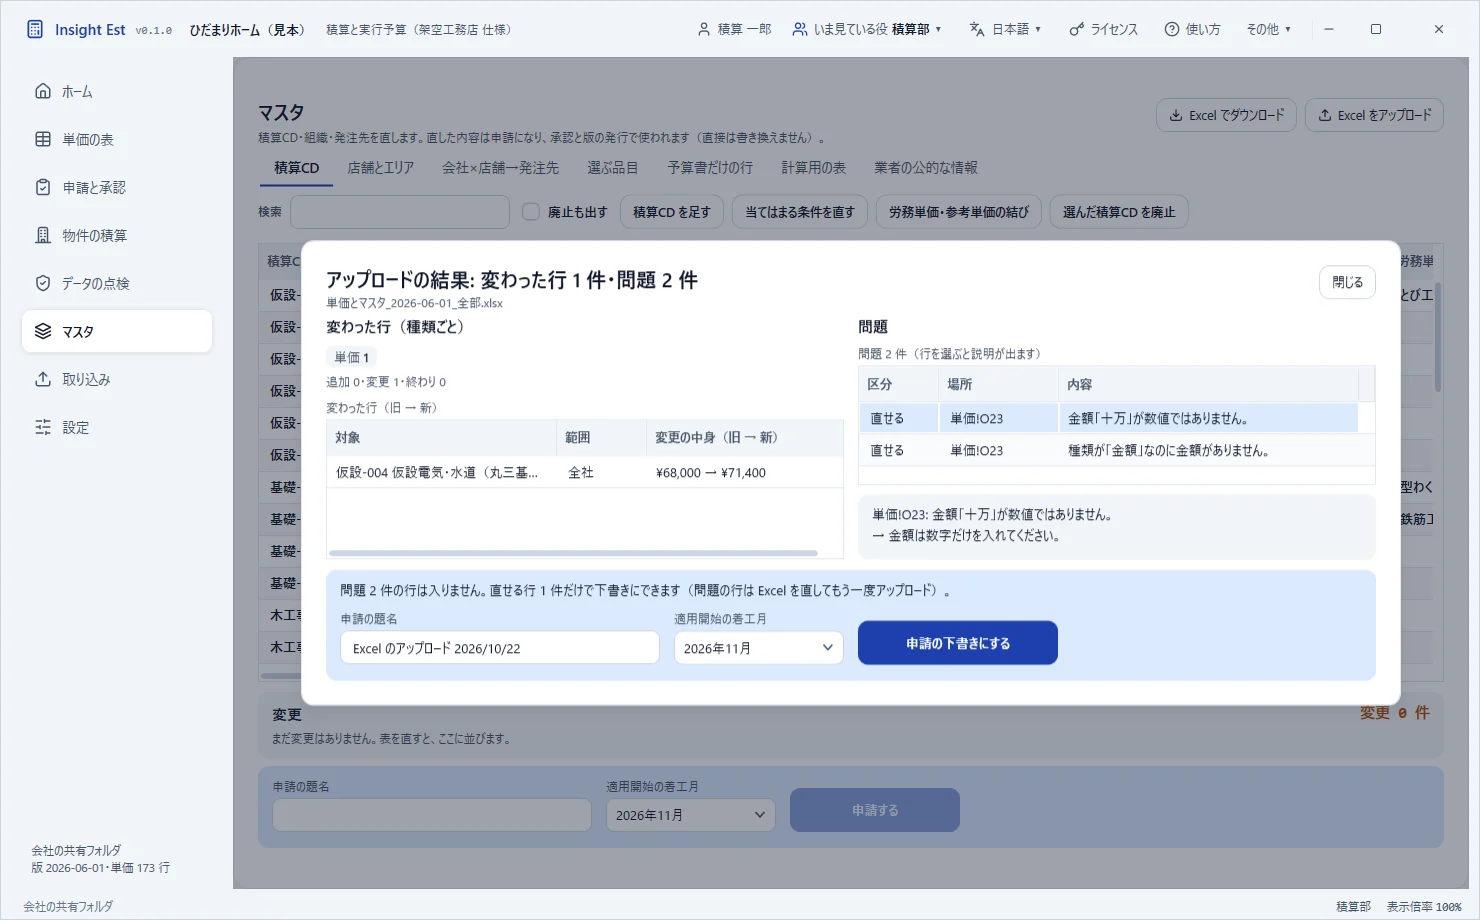This screenshot has height=920, width=1480.
Task: Click the role people icon by いま見ている役
Action: click(800, 29)
